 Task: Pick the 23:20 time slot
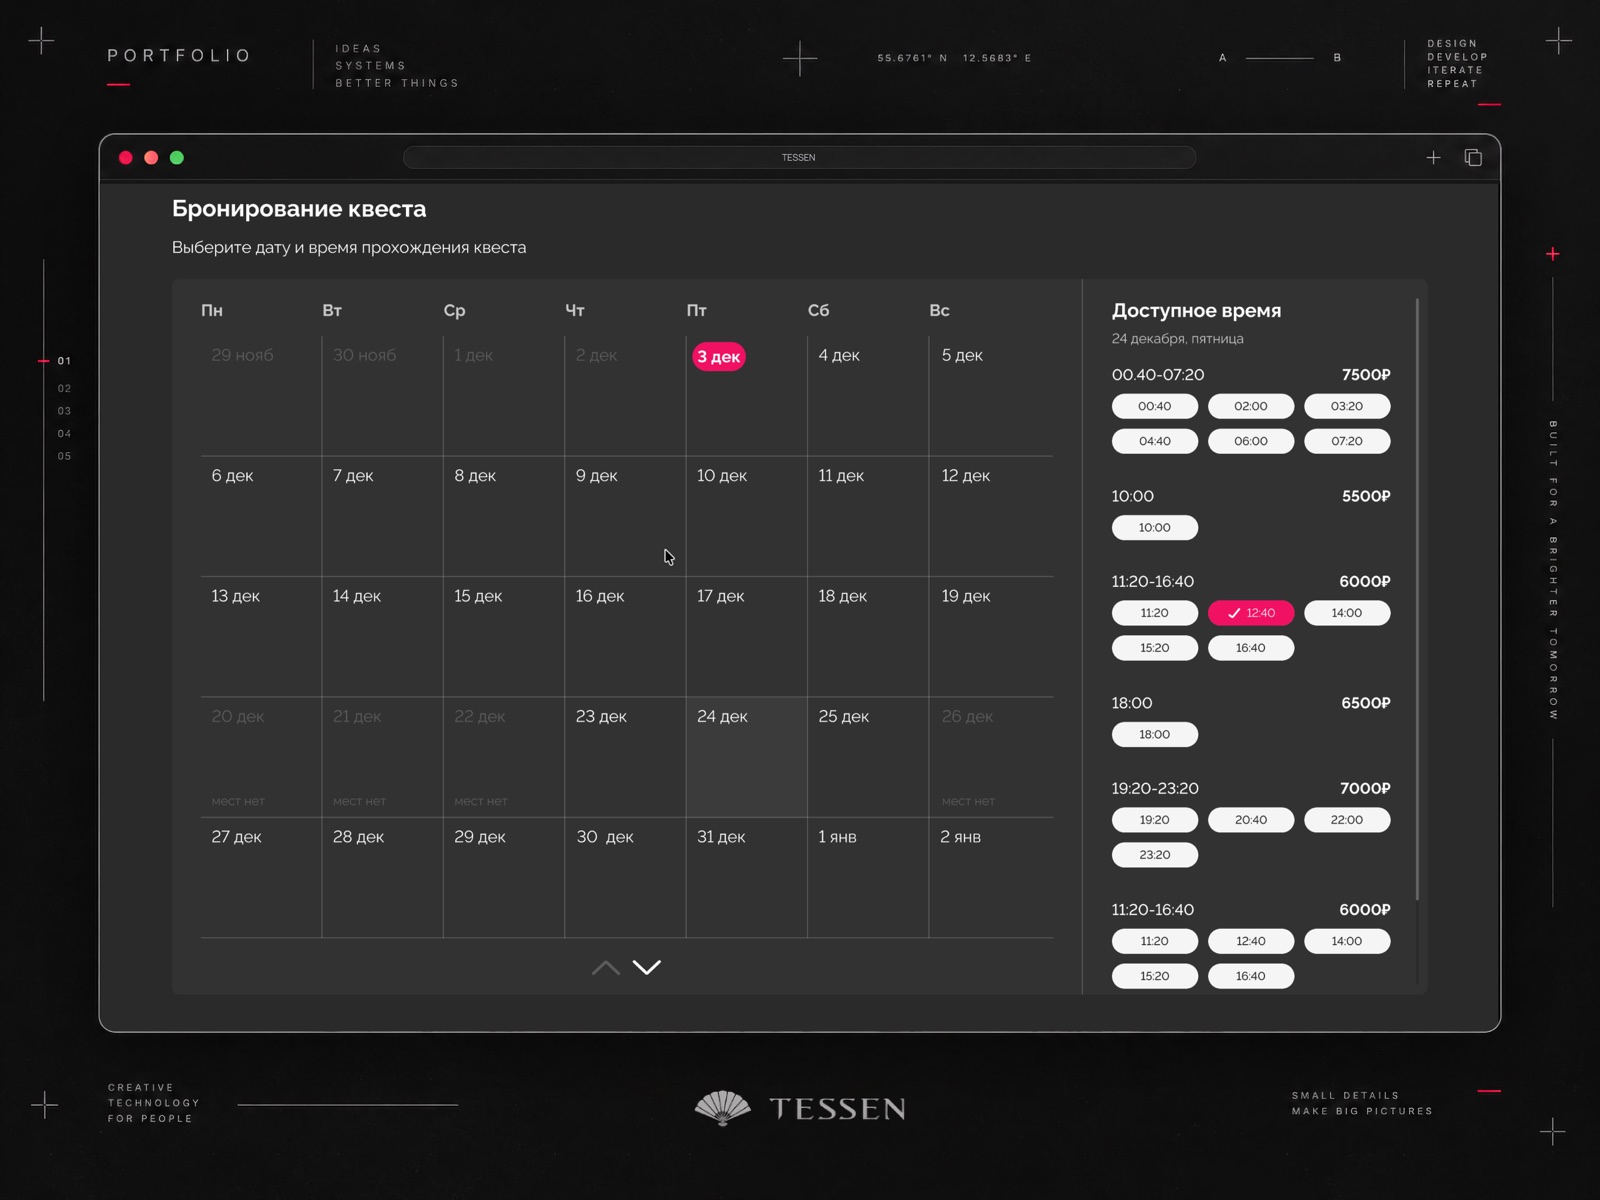[x=1155, y=855]
